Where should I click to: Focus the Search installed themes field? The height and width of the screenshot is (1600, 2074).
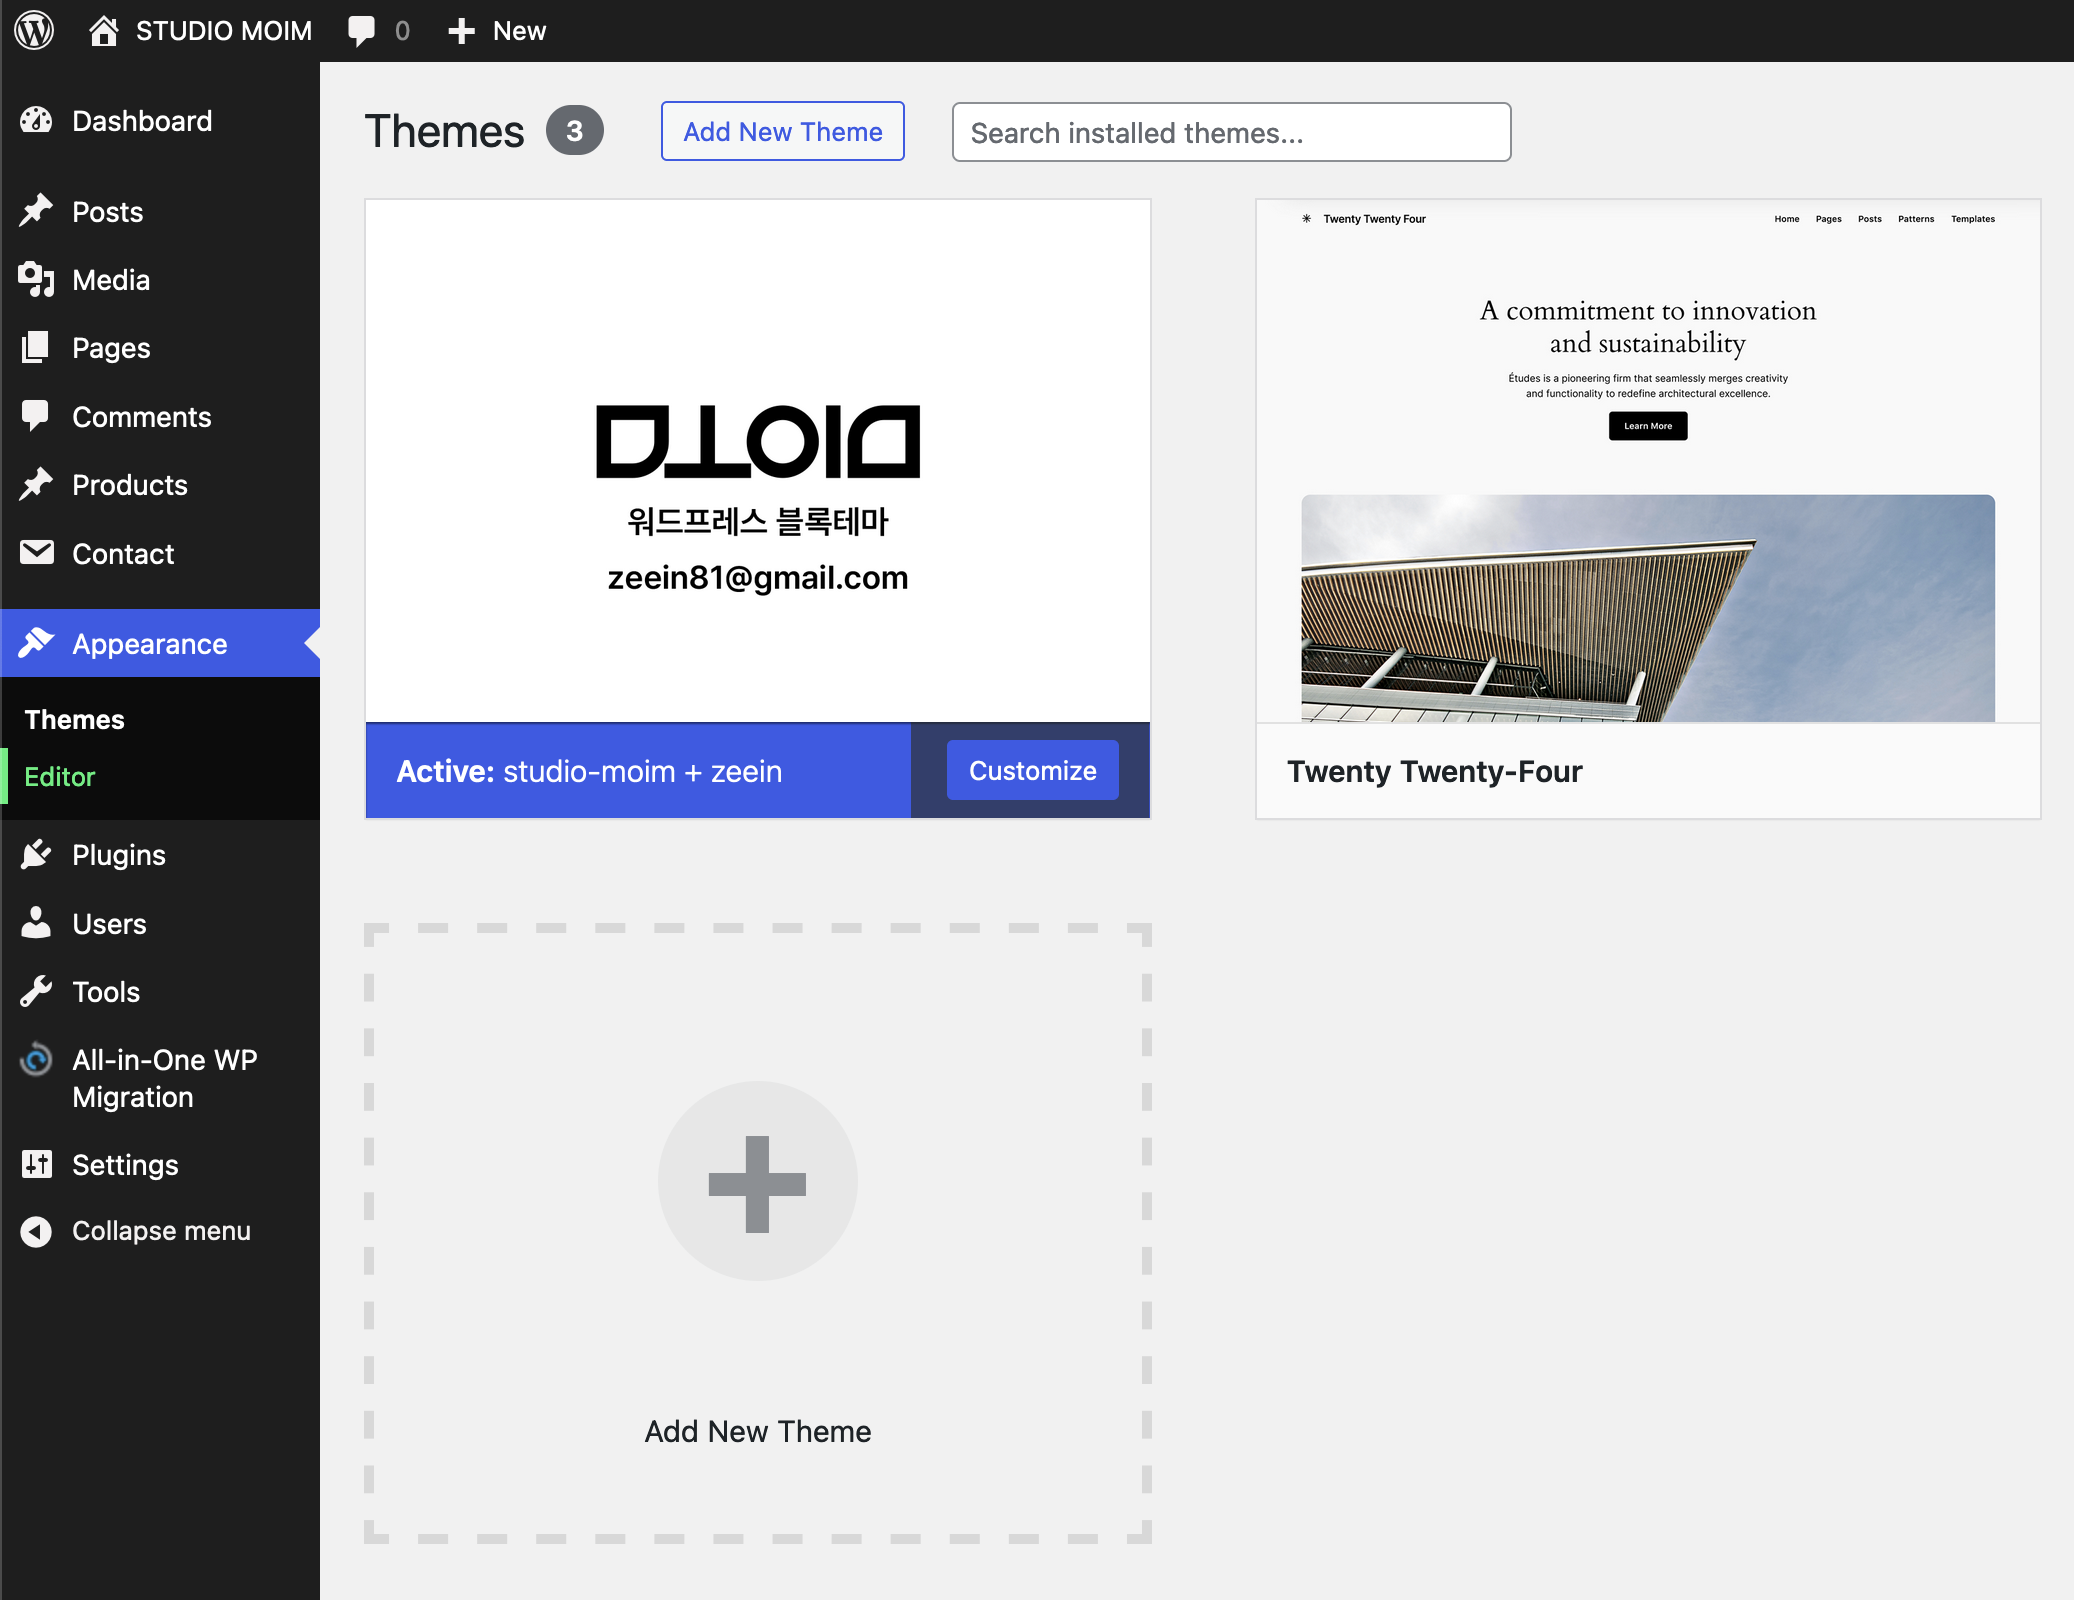[1231, 132]
